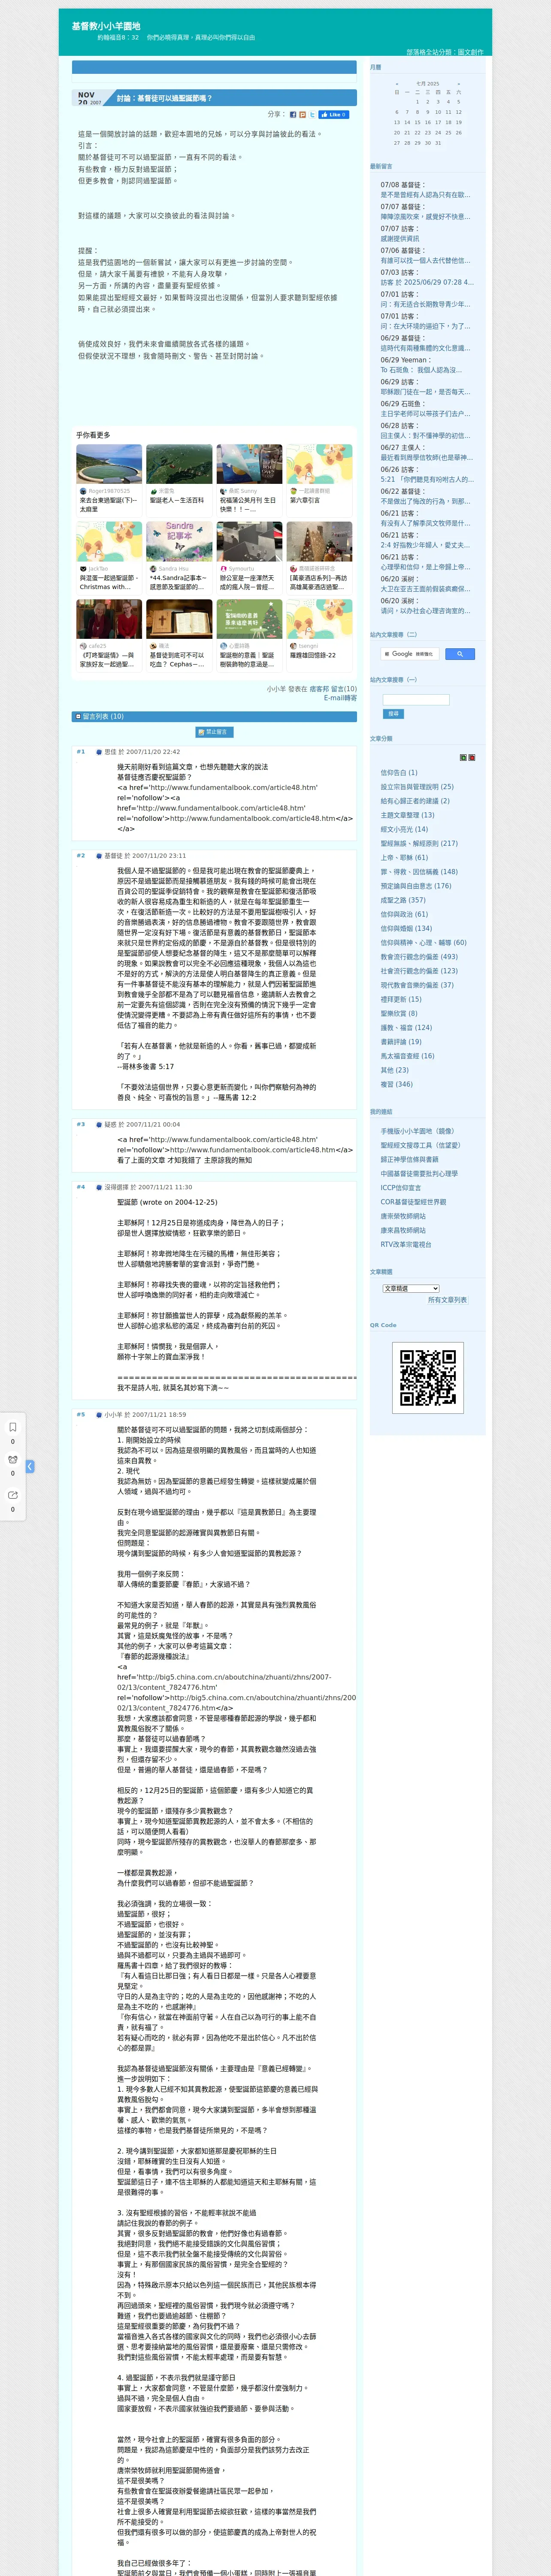Collapse all categories with the red minus icon

coord(472,757)
